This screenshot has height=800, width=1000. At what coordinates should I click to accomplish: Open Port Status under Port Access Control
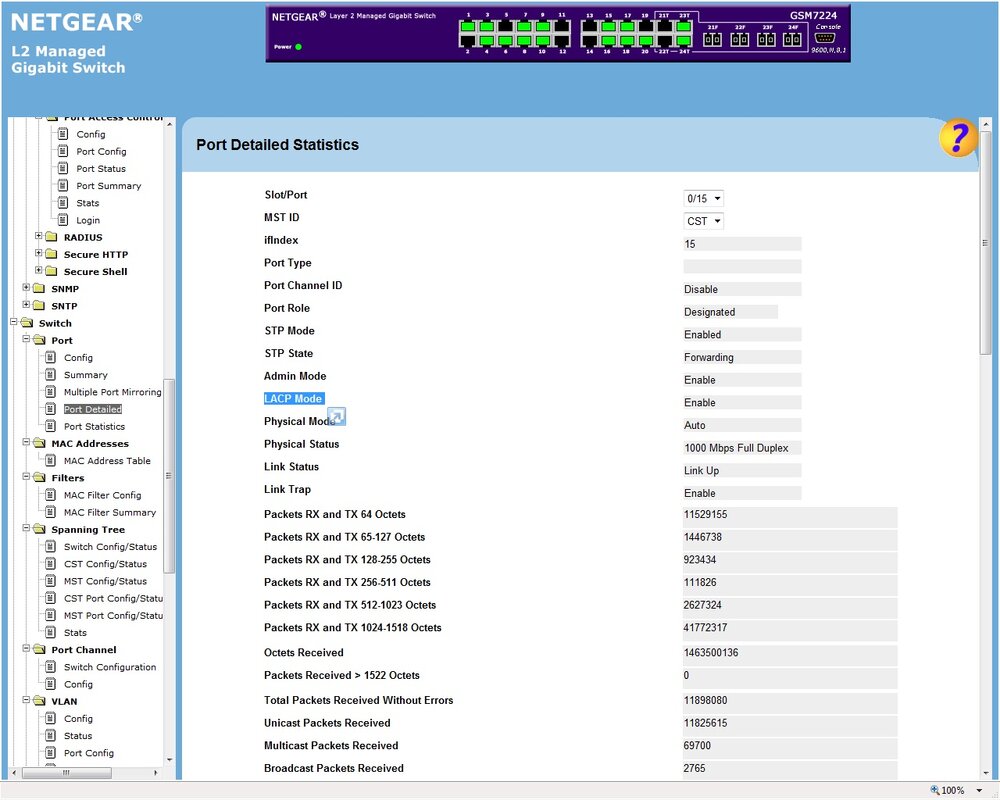point(101,168)
